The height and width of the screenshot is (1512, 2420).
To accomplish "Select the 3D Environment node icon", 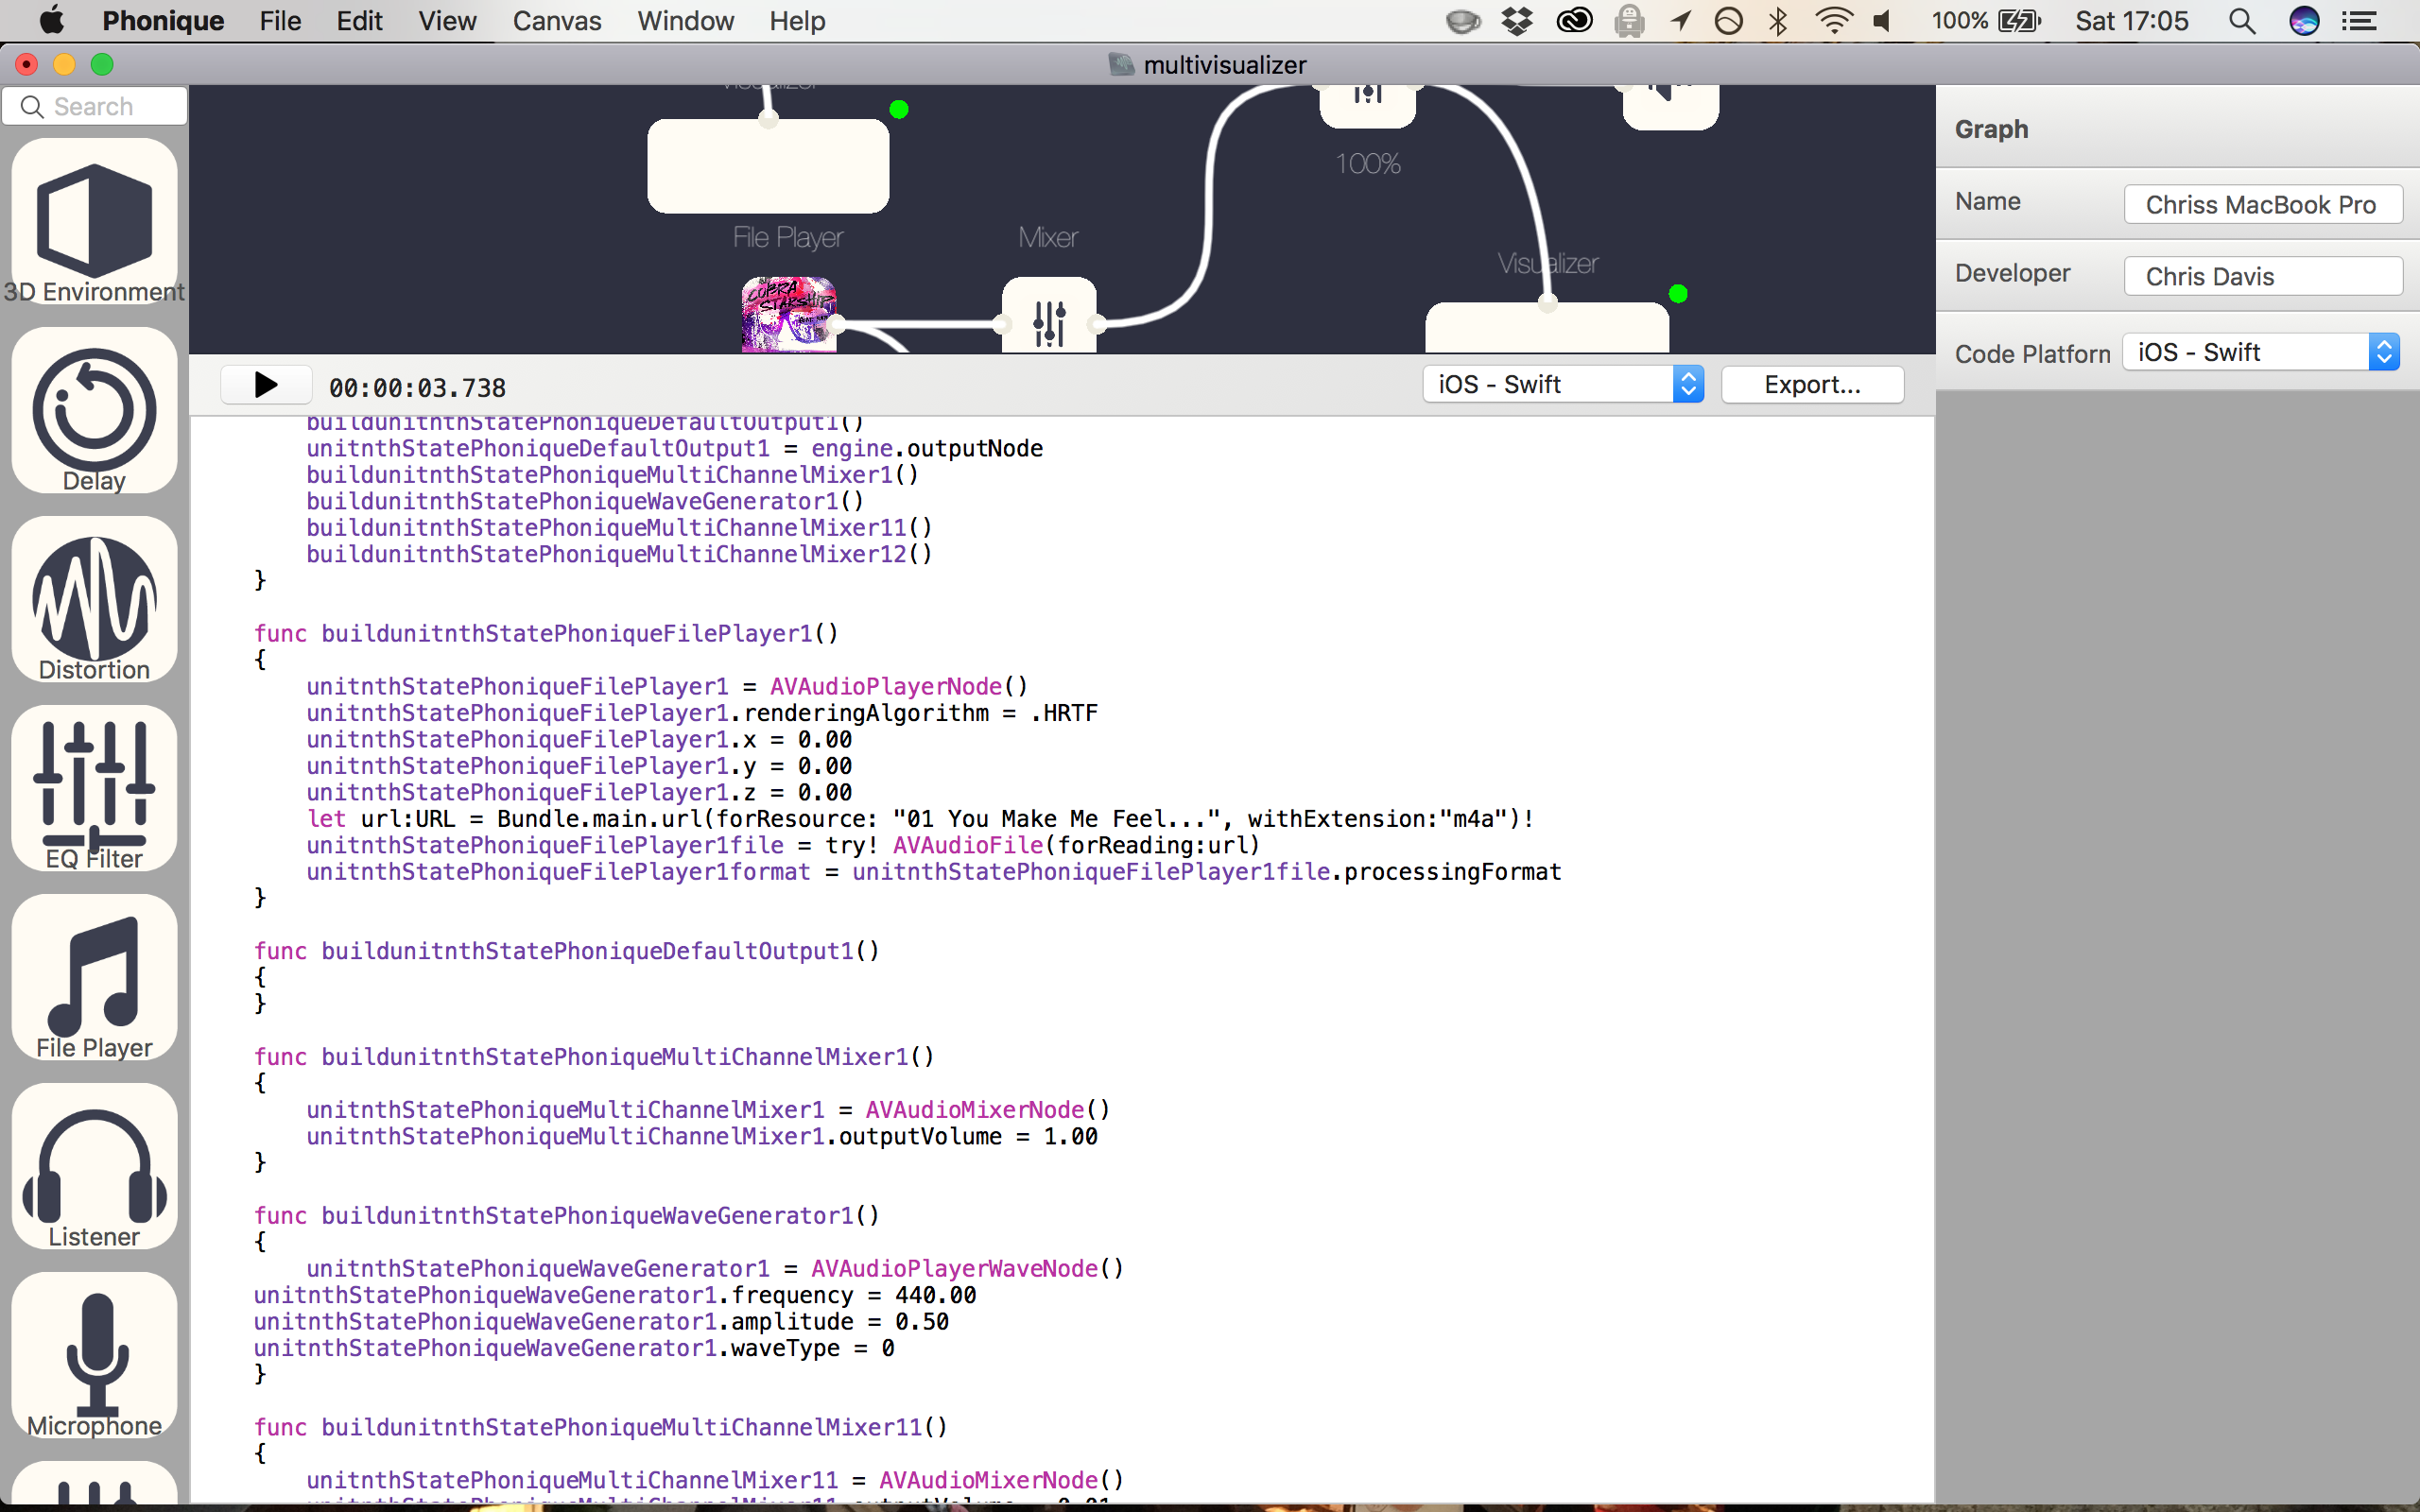I will coord(94,220).
